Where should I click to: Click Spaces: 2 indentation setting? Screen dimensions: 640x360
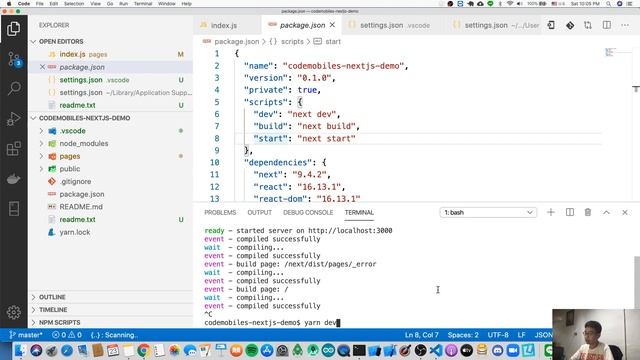463,335
